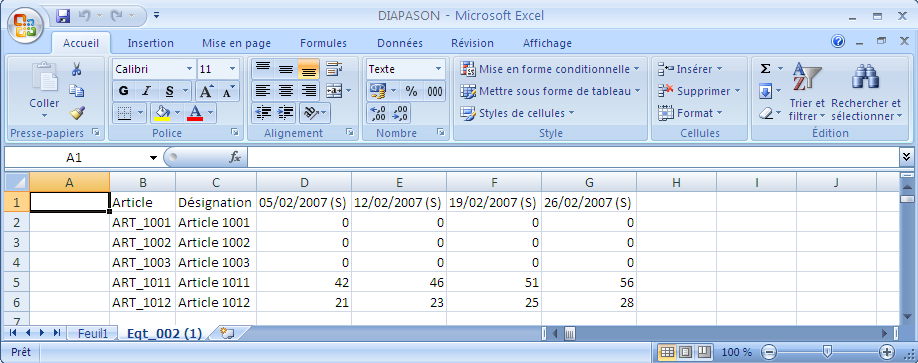918x363 pixels.
Task: Click the Cut scissors icon
Action: point(76,70)
